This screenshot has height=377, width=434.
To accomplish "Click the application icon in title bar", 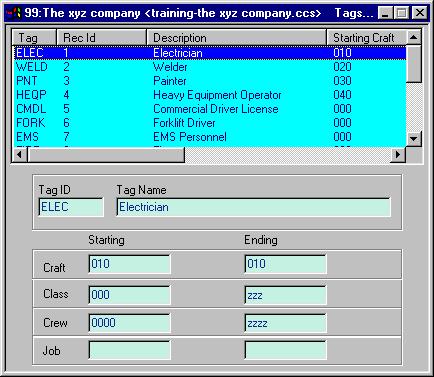I will pos(14,13).
